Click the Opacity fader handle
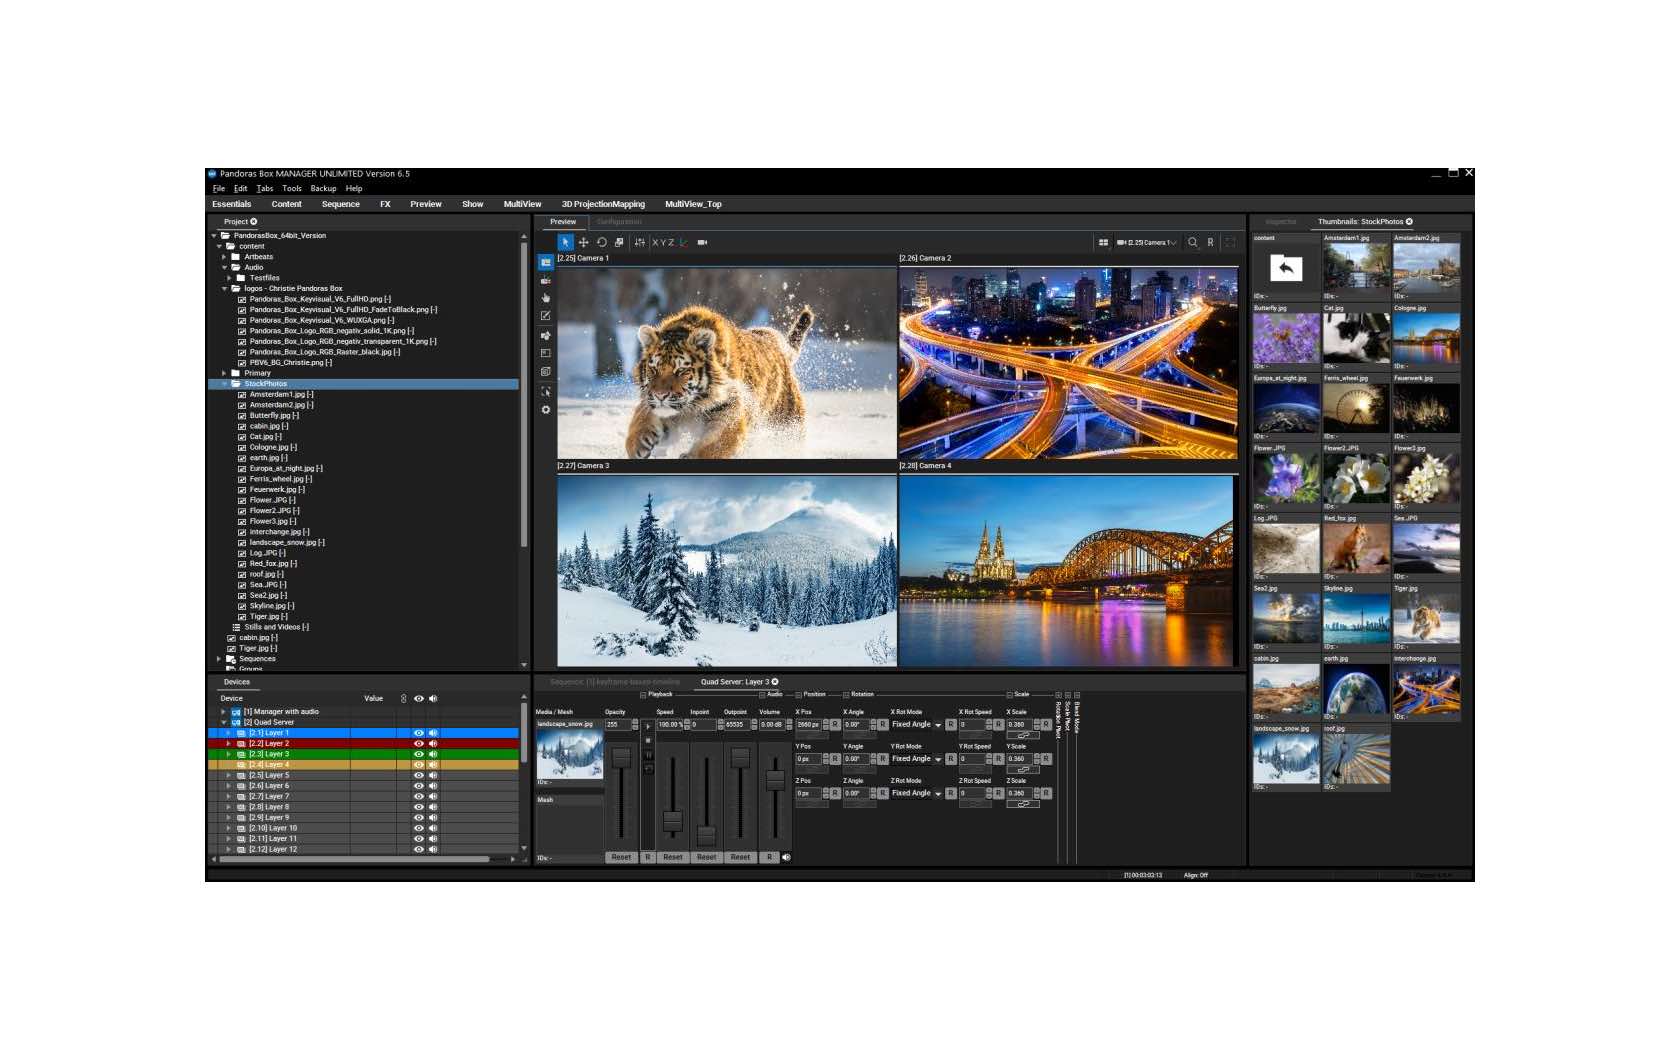Viewport: 1680px width, 1050px height. [621, 757]
